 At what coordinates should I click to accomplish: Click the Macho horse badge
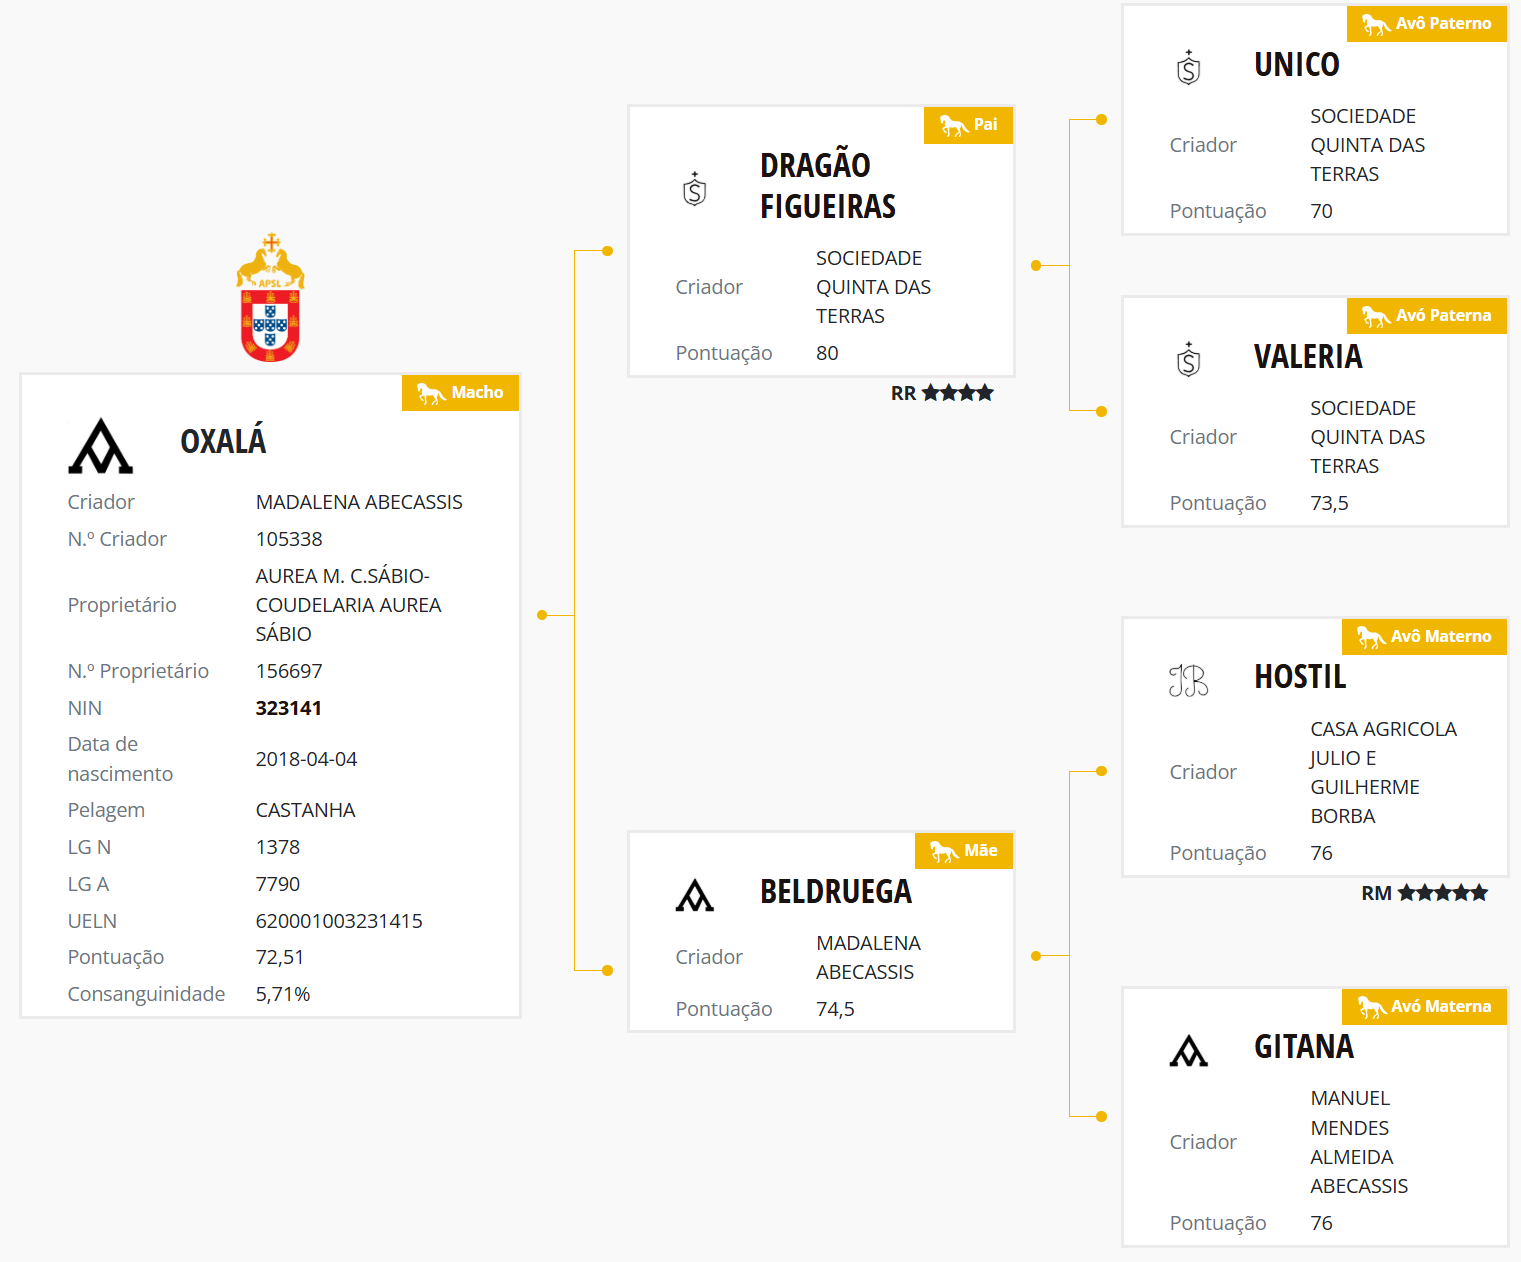[460, 392]
